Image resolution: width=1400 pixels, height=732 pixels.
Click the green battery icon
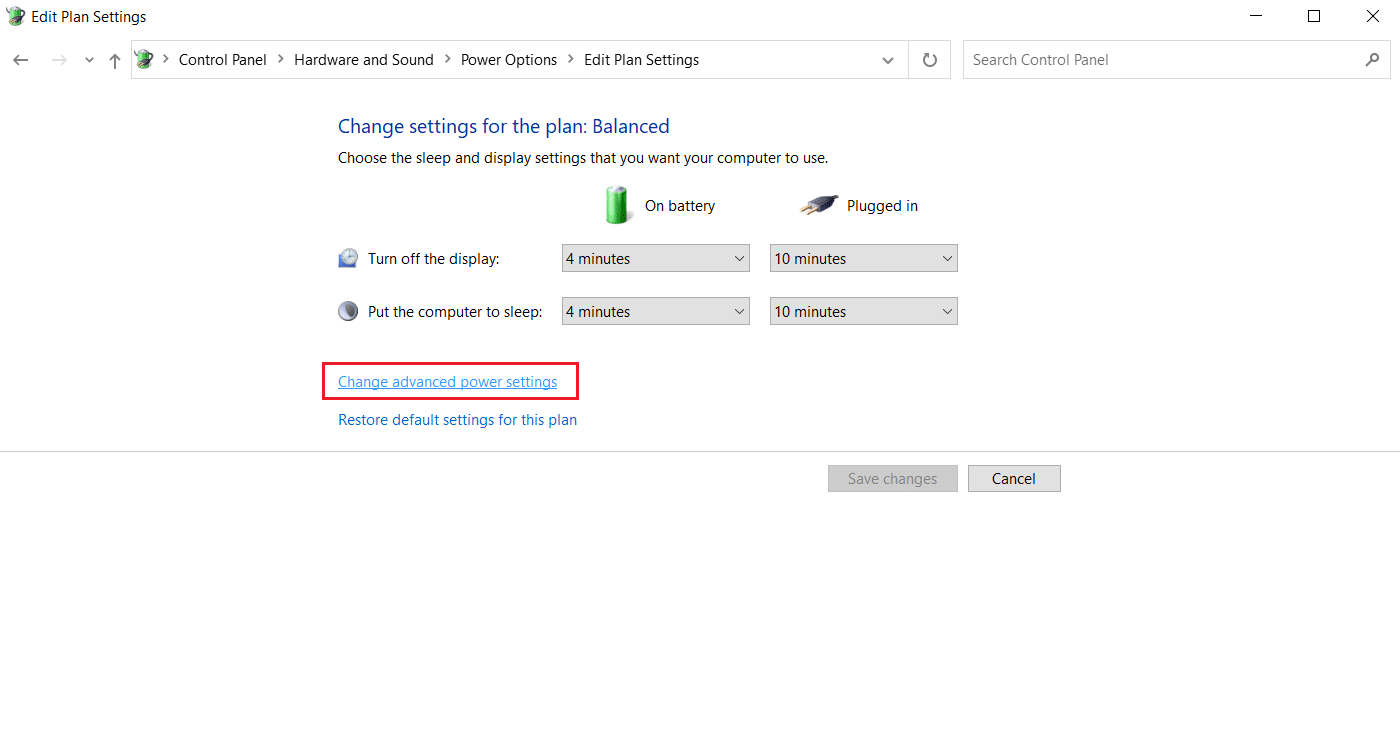coord(617,204)
